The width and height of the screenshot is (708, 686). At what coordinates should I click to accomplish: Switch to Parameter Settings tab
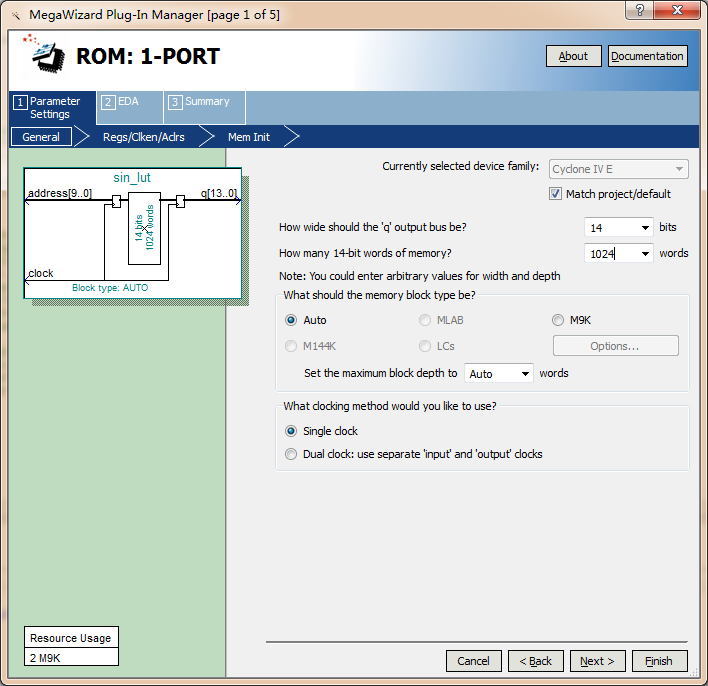click(x=52, y=107)
